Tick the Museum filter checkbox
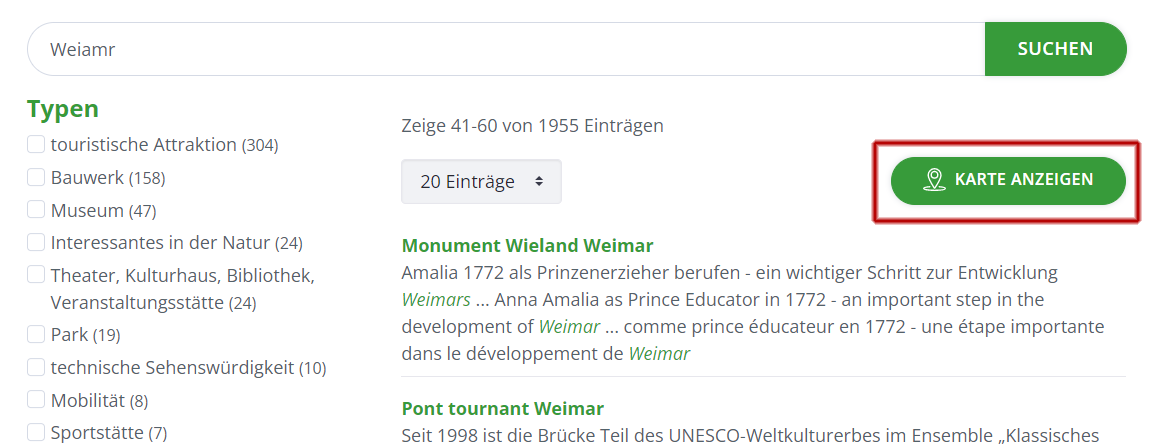 tap(36, 210)
